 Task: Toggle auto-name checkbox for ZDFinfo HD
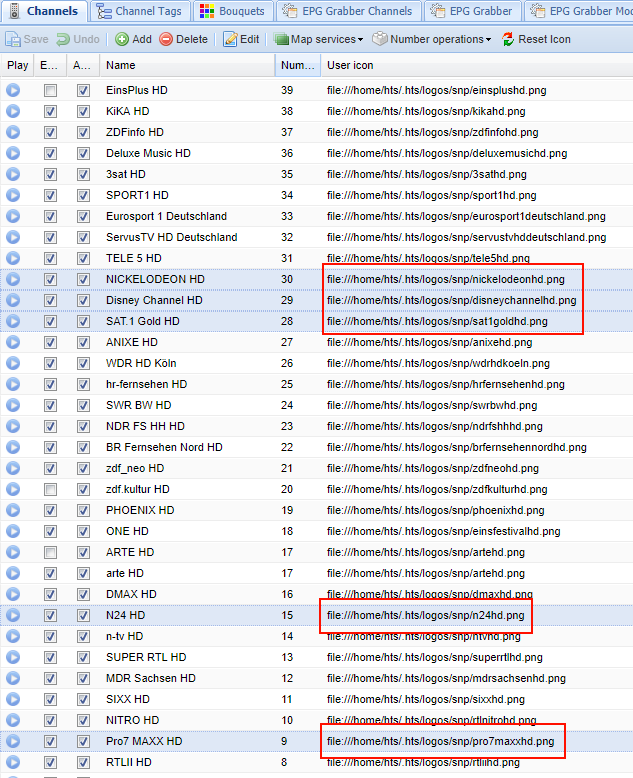[x=83, y=132]
